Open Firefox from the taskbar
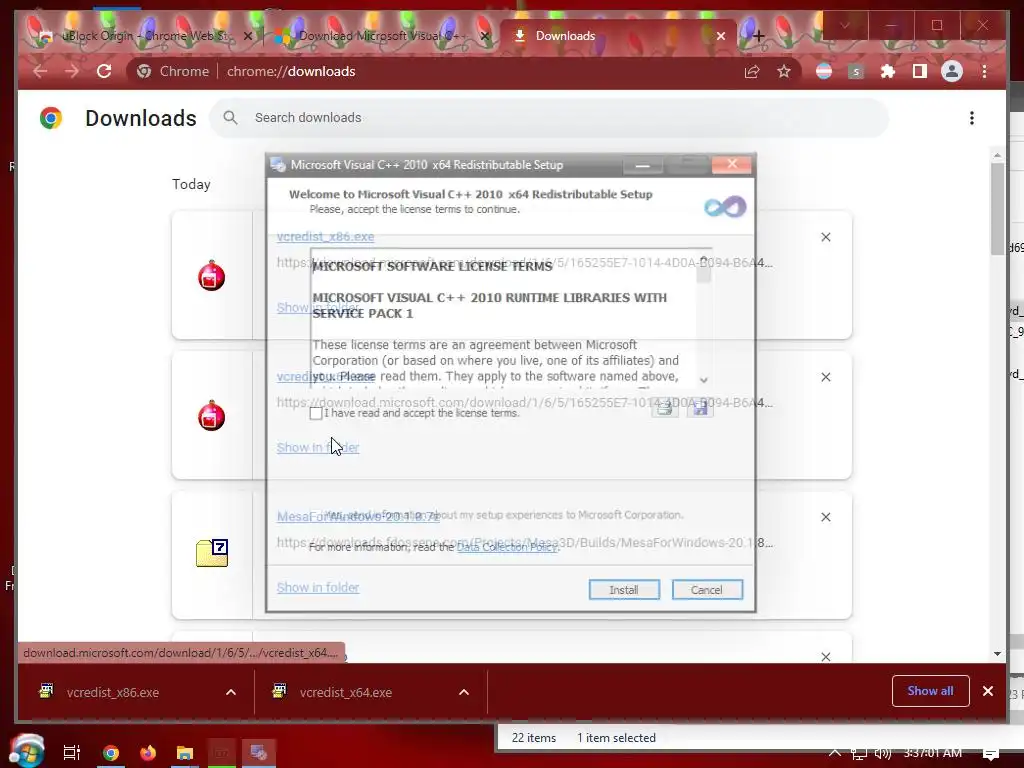The image size is (1024, 768). coord(148,753)
